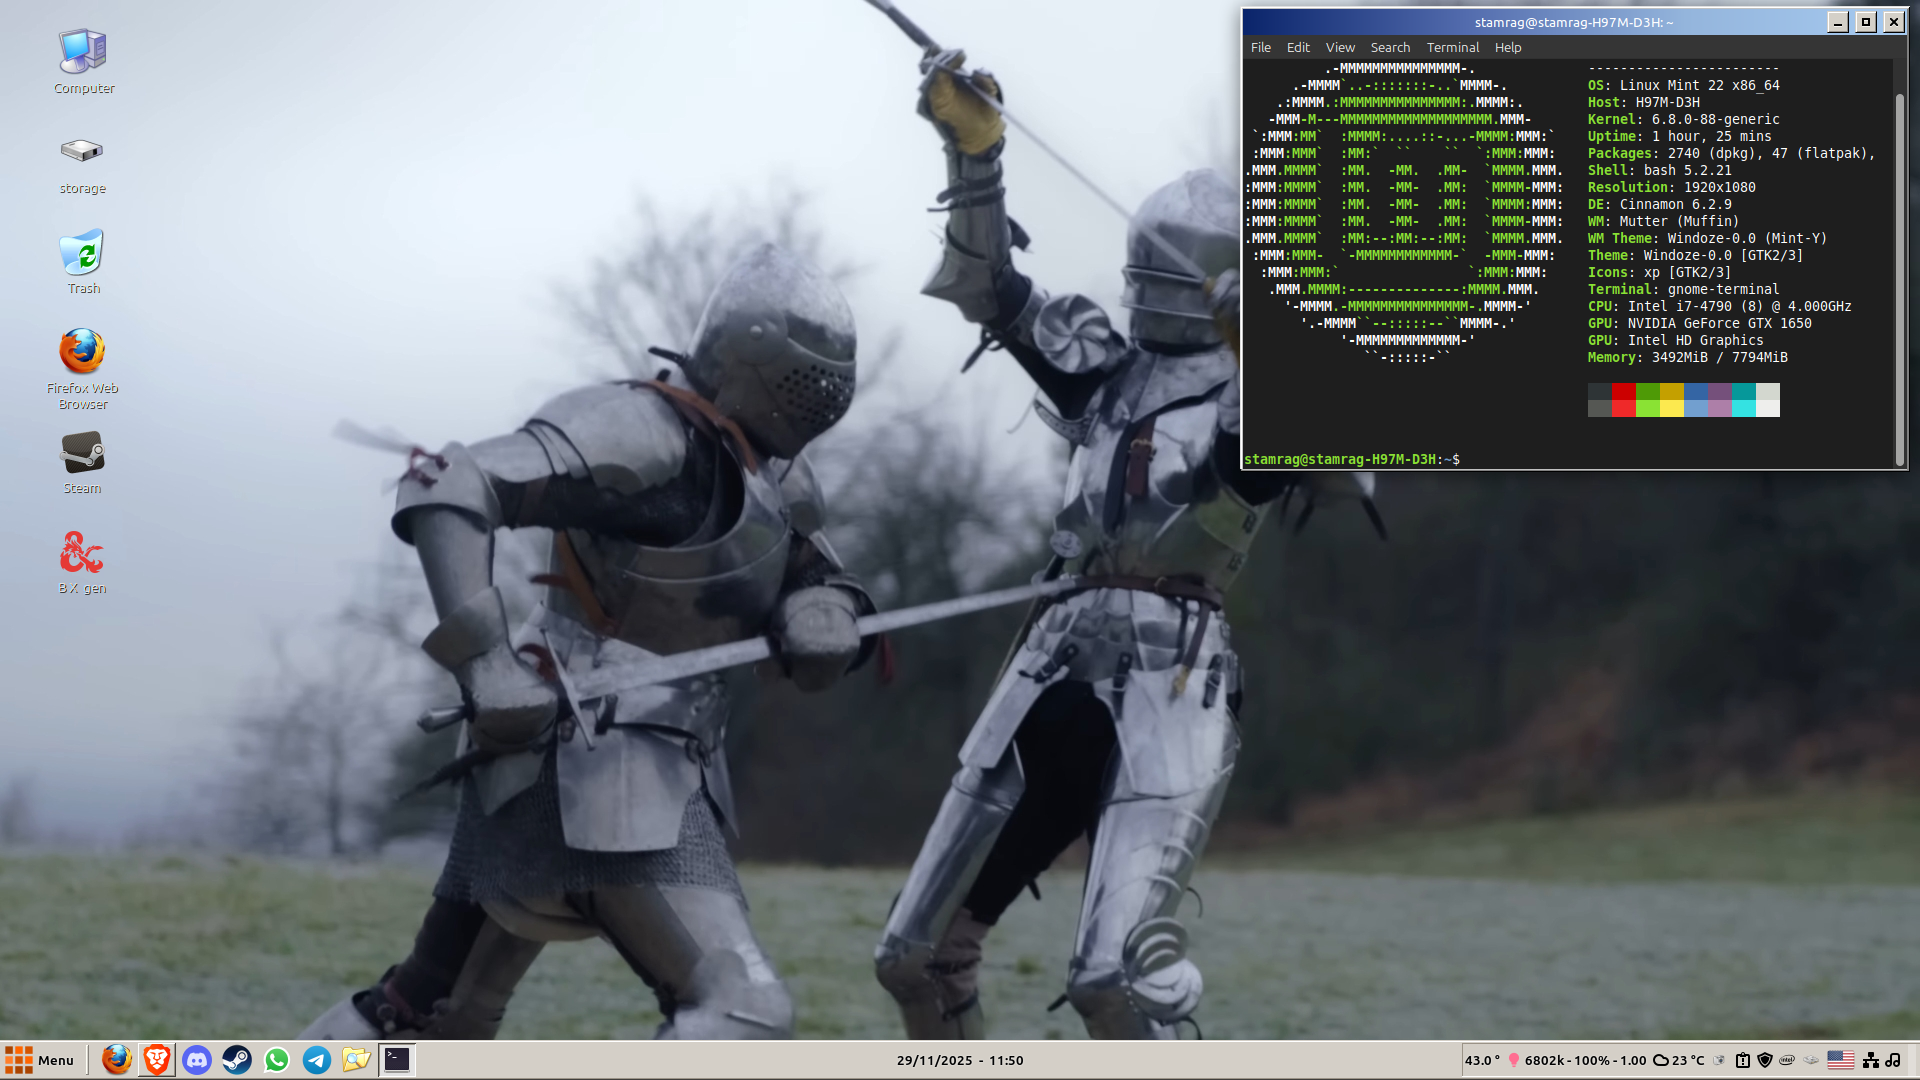Open Firefox Web Browser desktop icon

(82, 353)
